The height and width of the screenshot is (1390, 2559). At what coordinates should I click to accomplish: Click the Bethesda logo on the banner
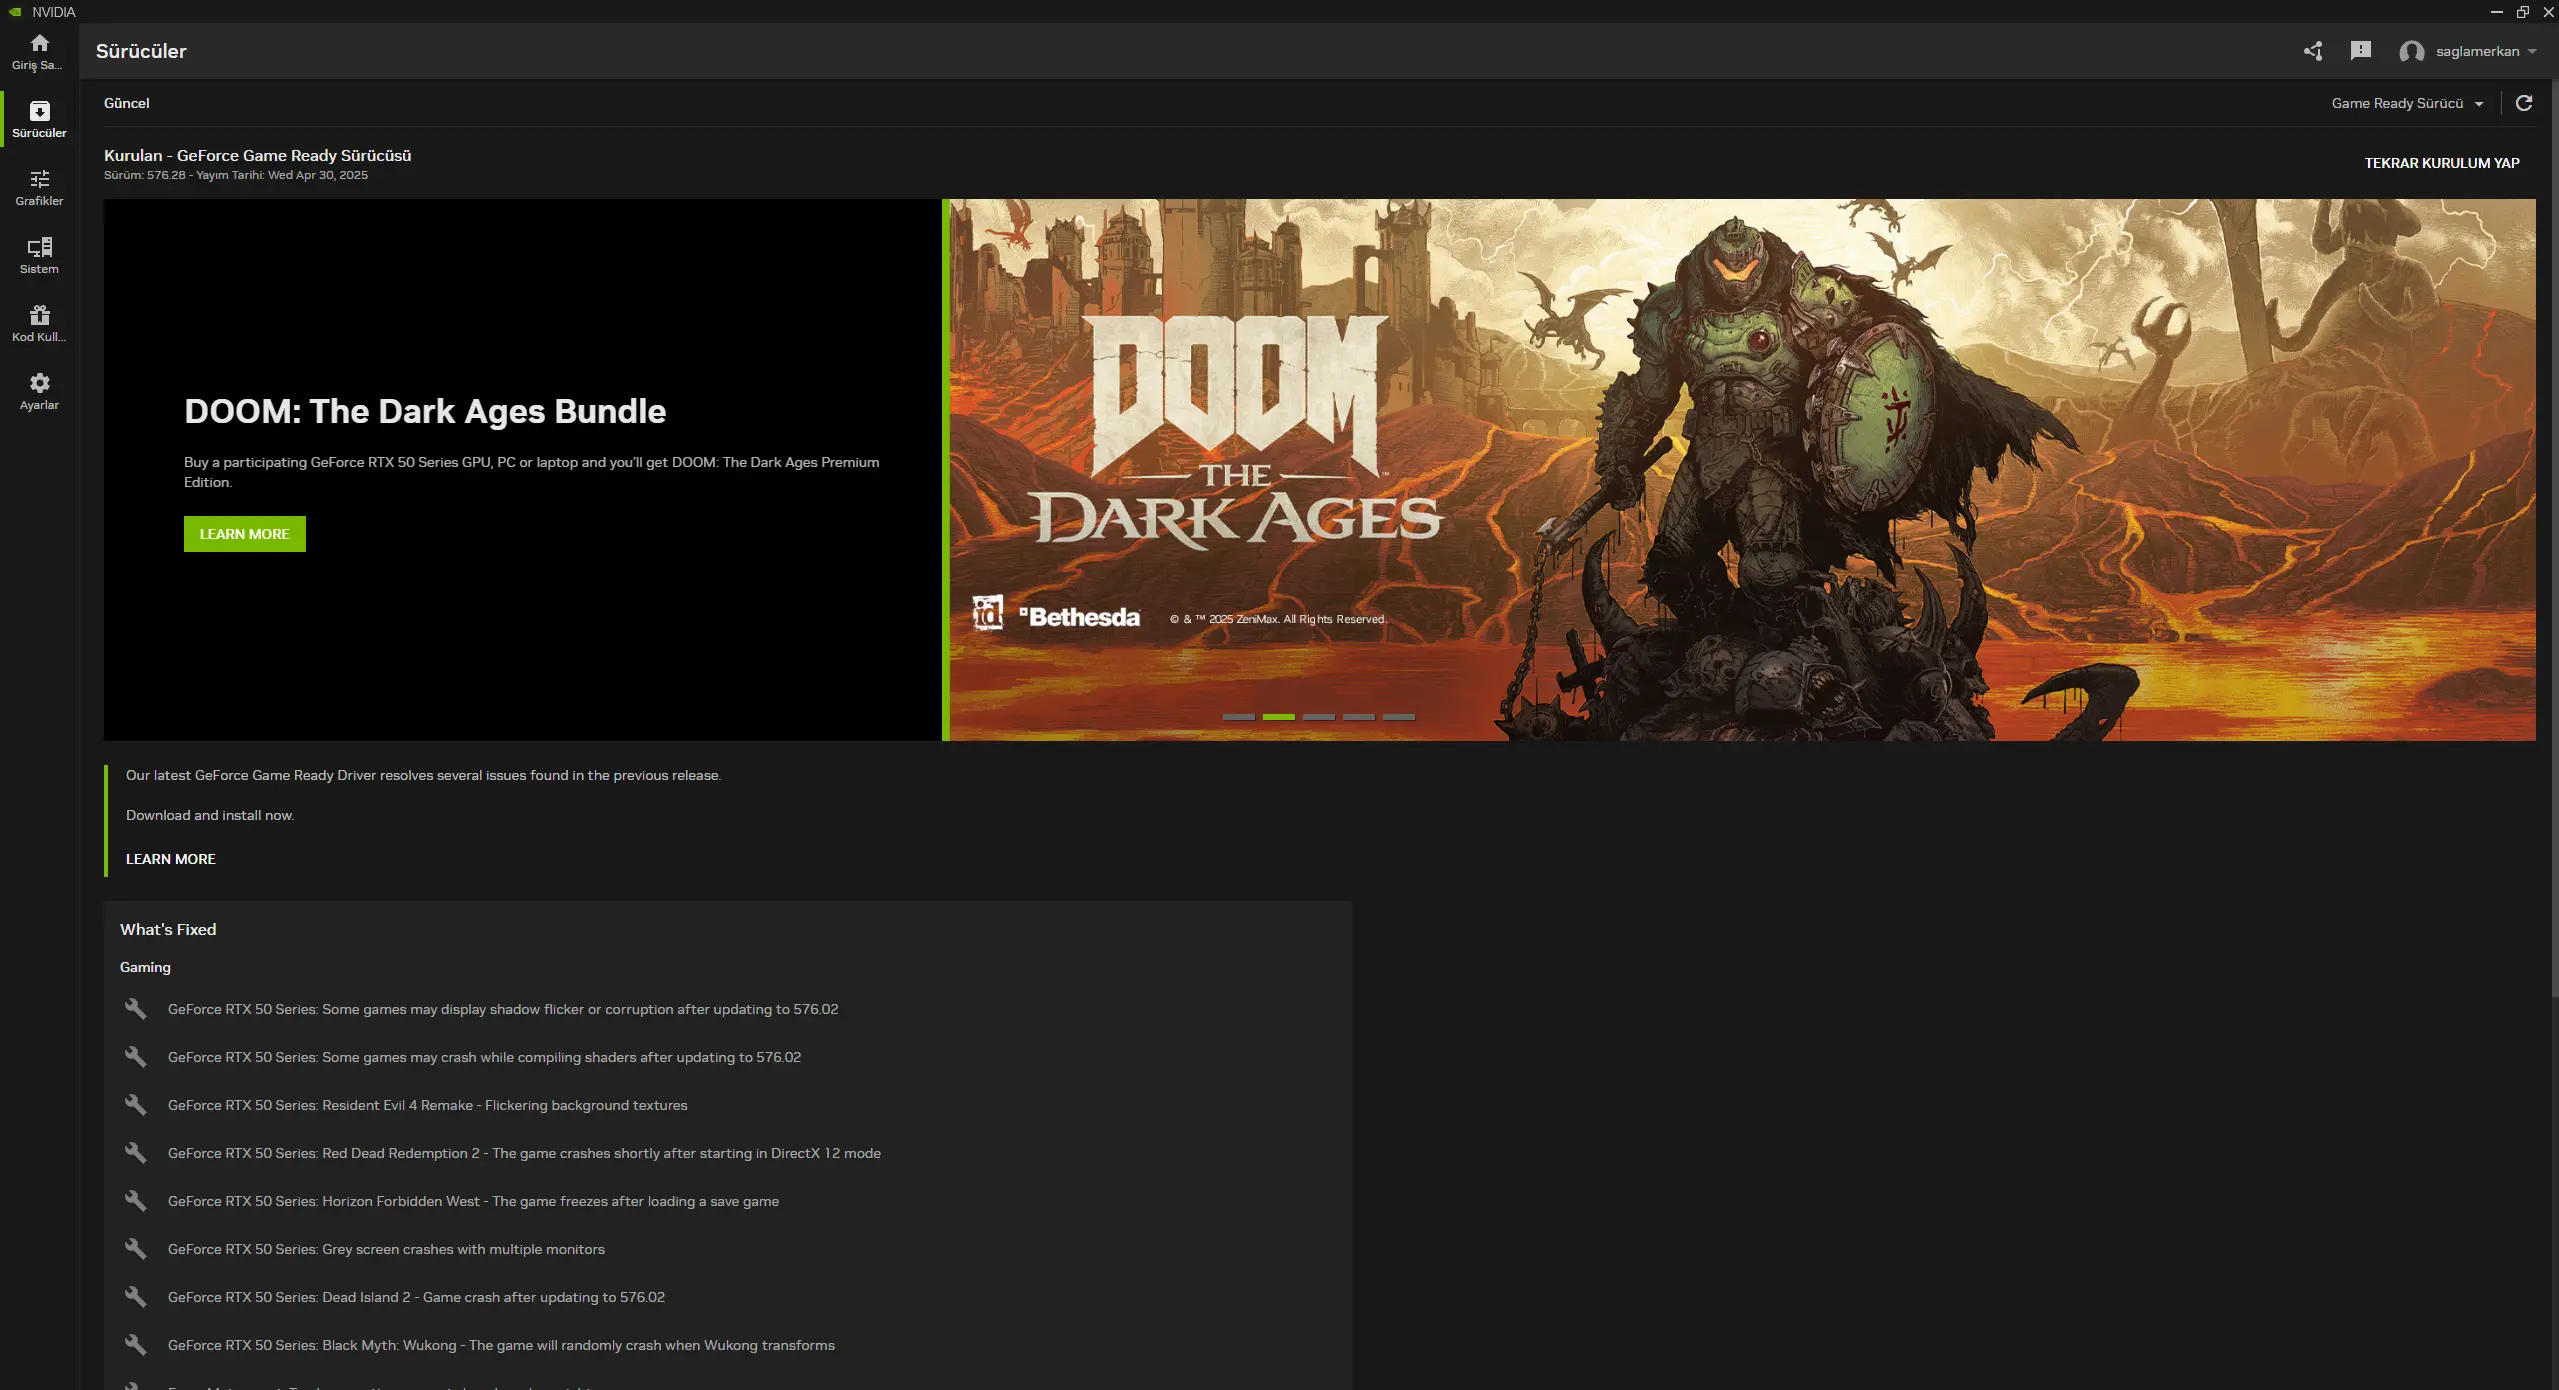click(1080, 617)
